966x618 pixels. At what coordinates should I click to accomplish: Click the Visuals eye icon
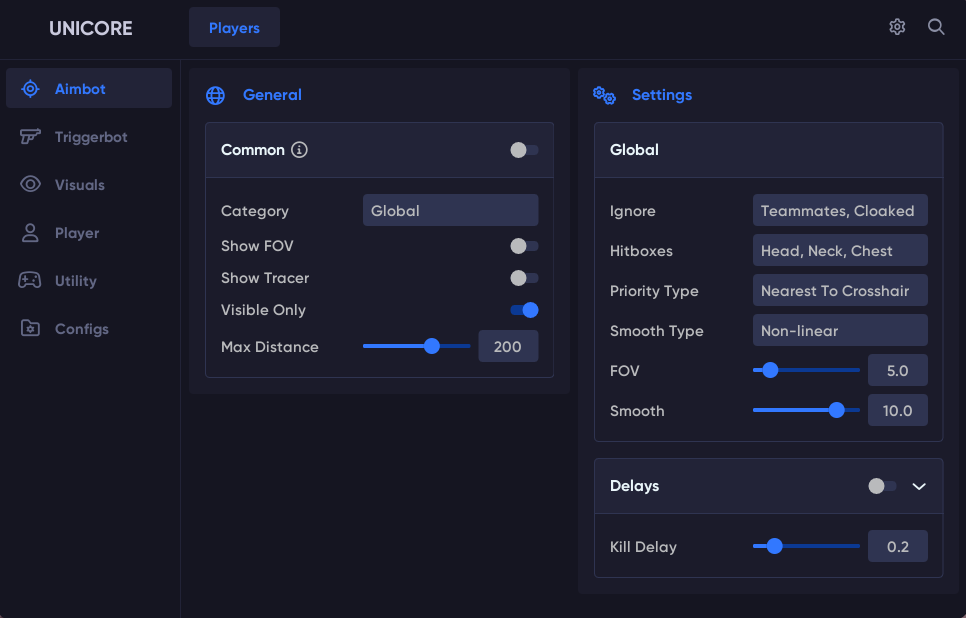coord(30,185)
